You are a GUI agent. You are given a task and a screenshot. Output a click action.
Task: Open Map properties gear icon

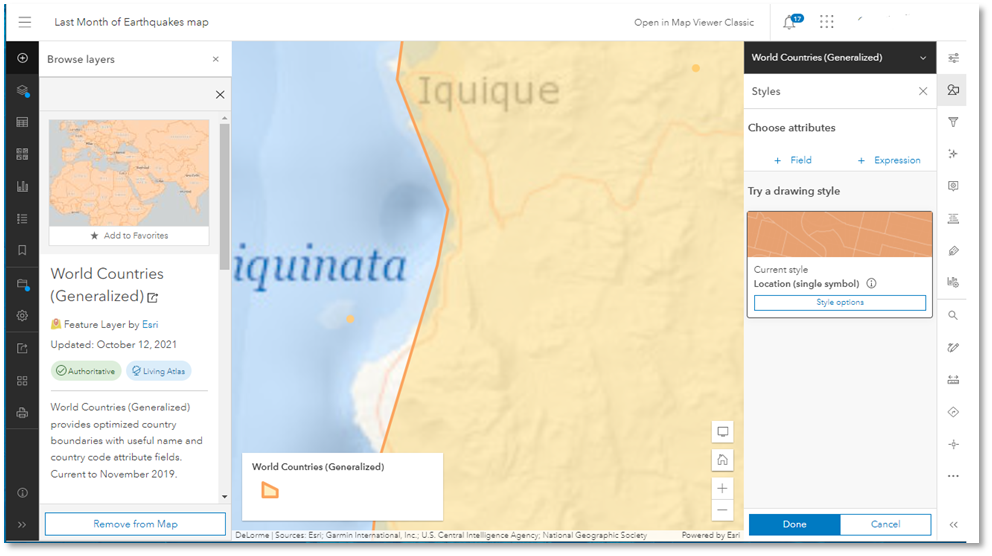click(x=22, y=316)
